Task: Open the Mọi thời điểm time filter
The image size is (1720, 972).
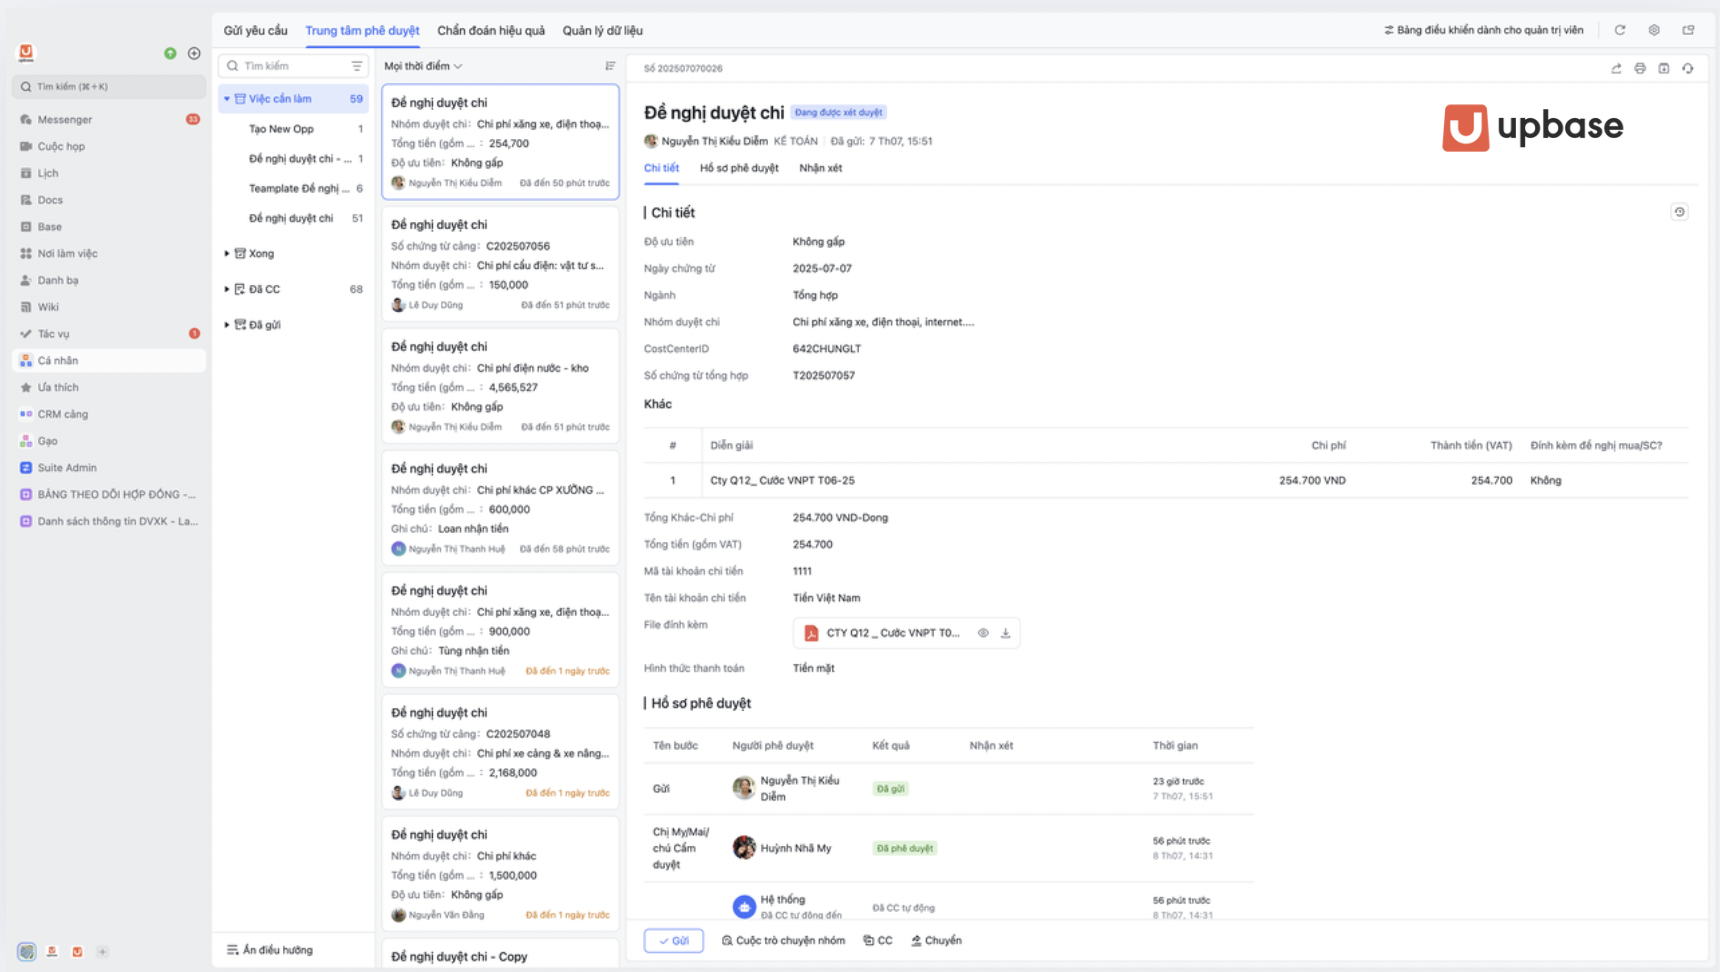Action: point(423,66)
